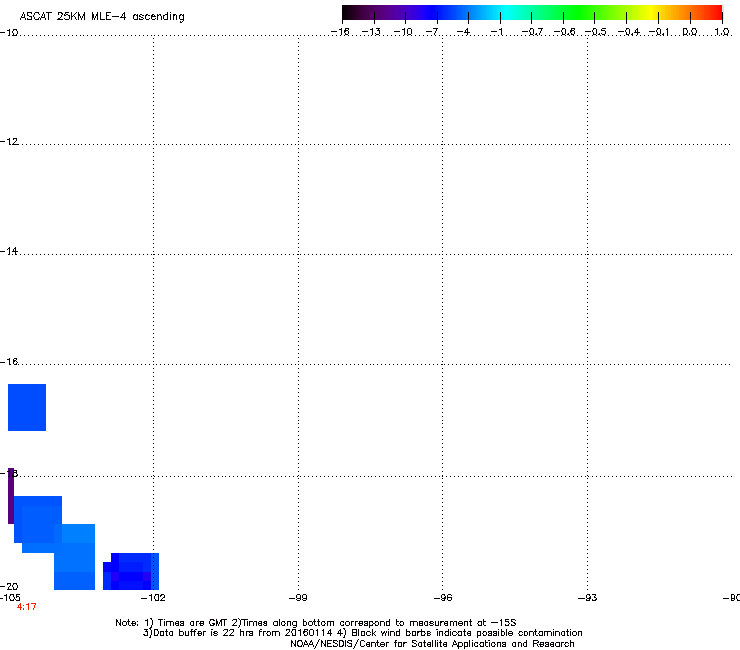Click the NOAA/NESDIS Center for Satellite Applications credit
The image size is (740, 650).
432,644
